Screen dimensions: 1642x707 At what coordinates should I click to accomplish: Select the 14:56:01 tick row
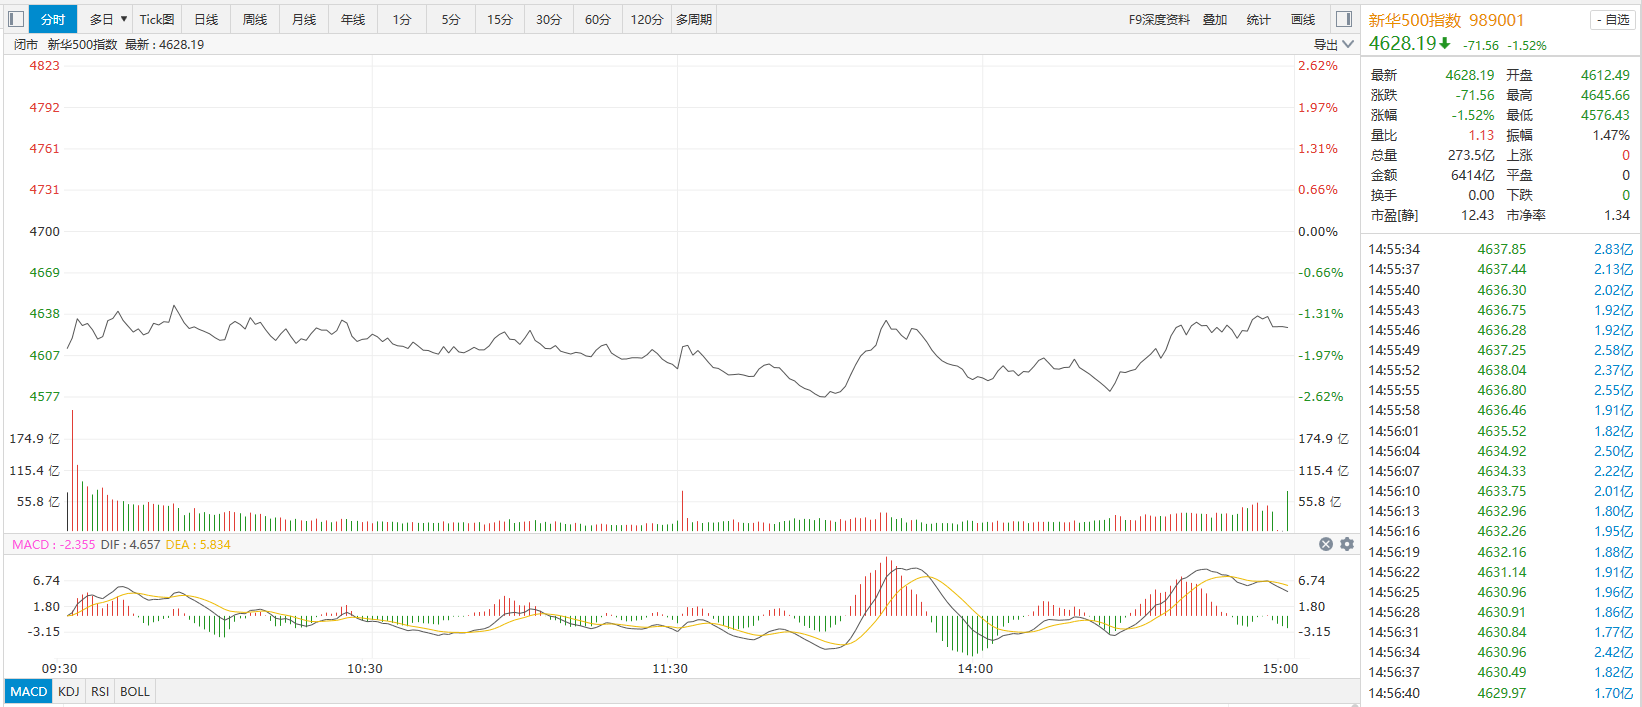click(1500, 431)
